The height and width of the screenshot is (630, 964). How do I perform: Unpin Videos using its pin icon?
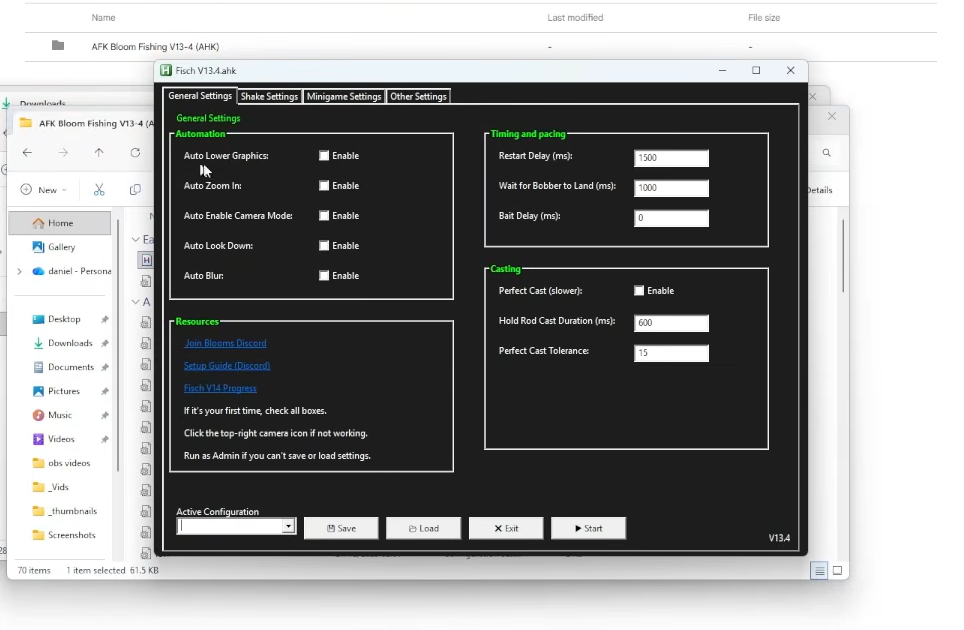(105, 439)
